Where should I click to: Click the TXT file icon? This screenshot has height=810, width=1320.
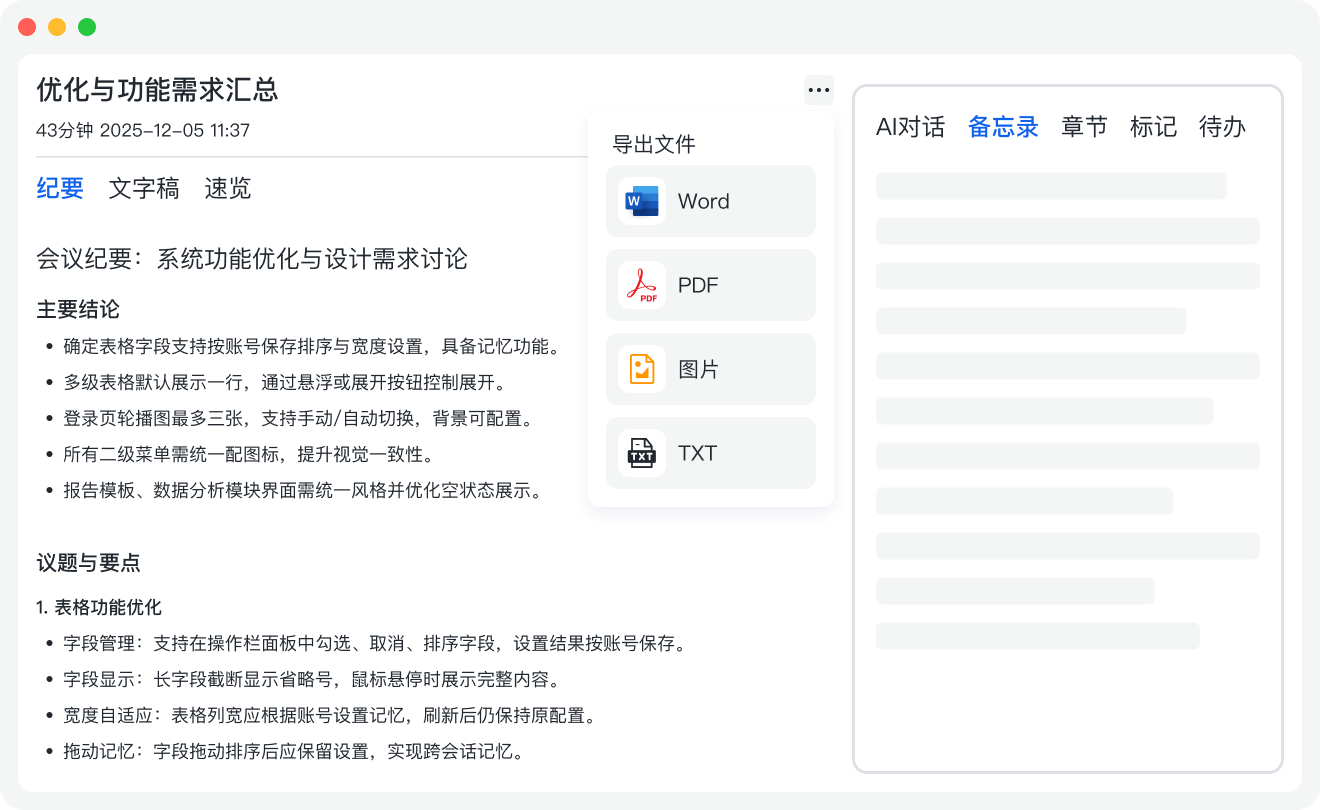[x=642, y=453]
